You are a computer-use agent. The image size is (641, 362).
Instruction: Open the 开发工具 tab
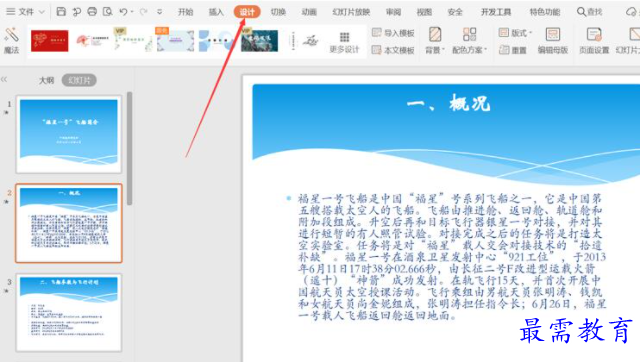coord(495,12)
